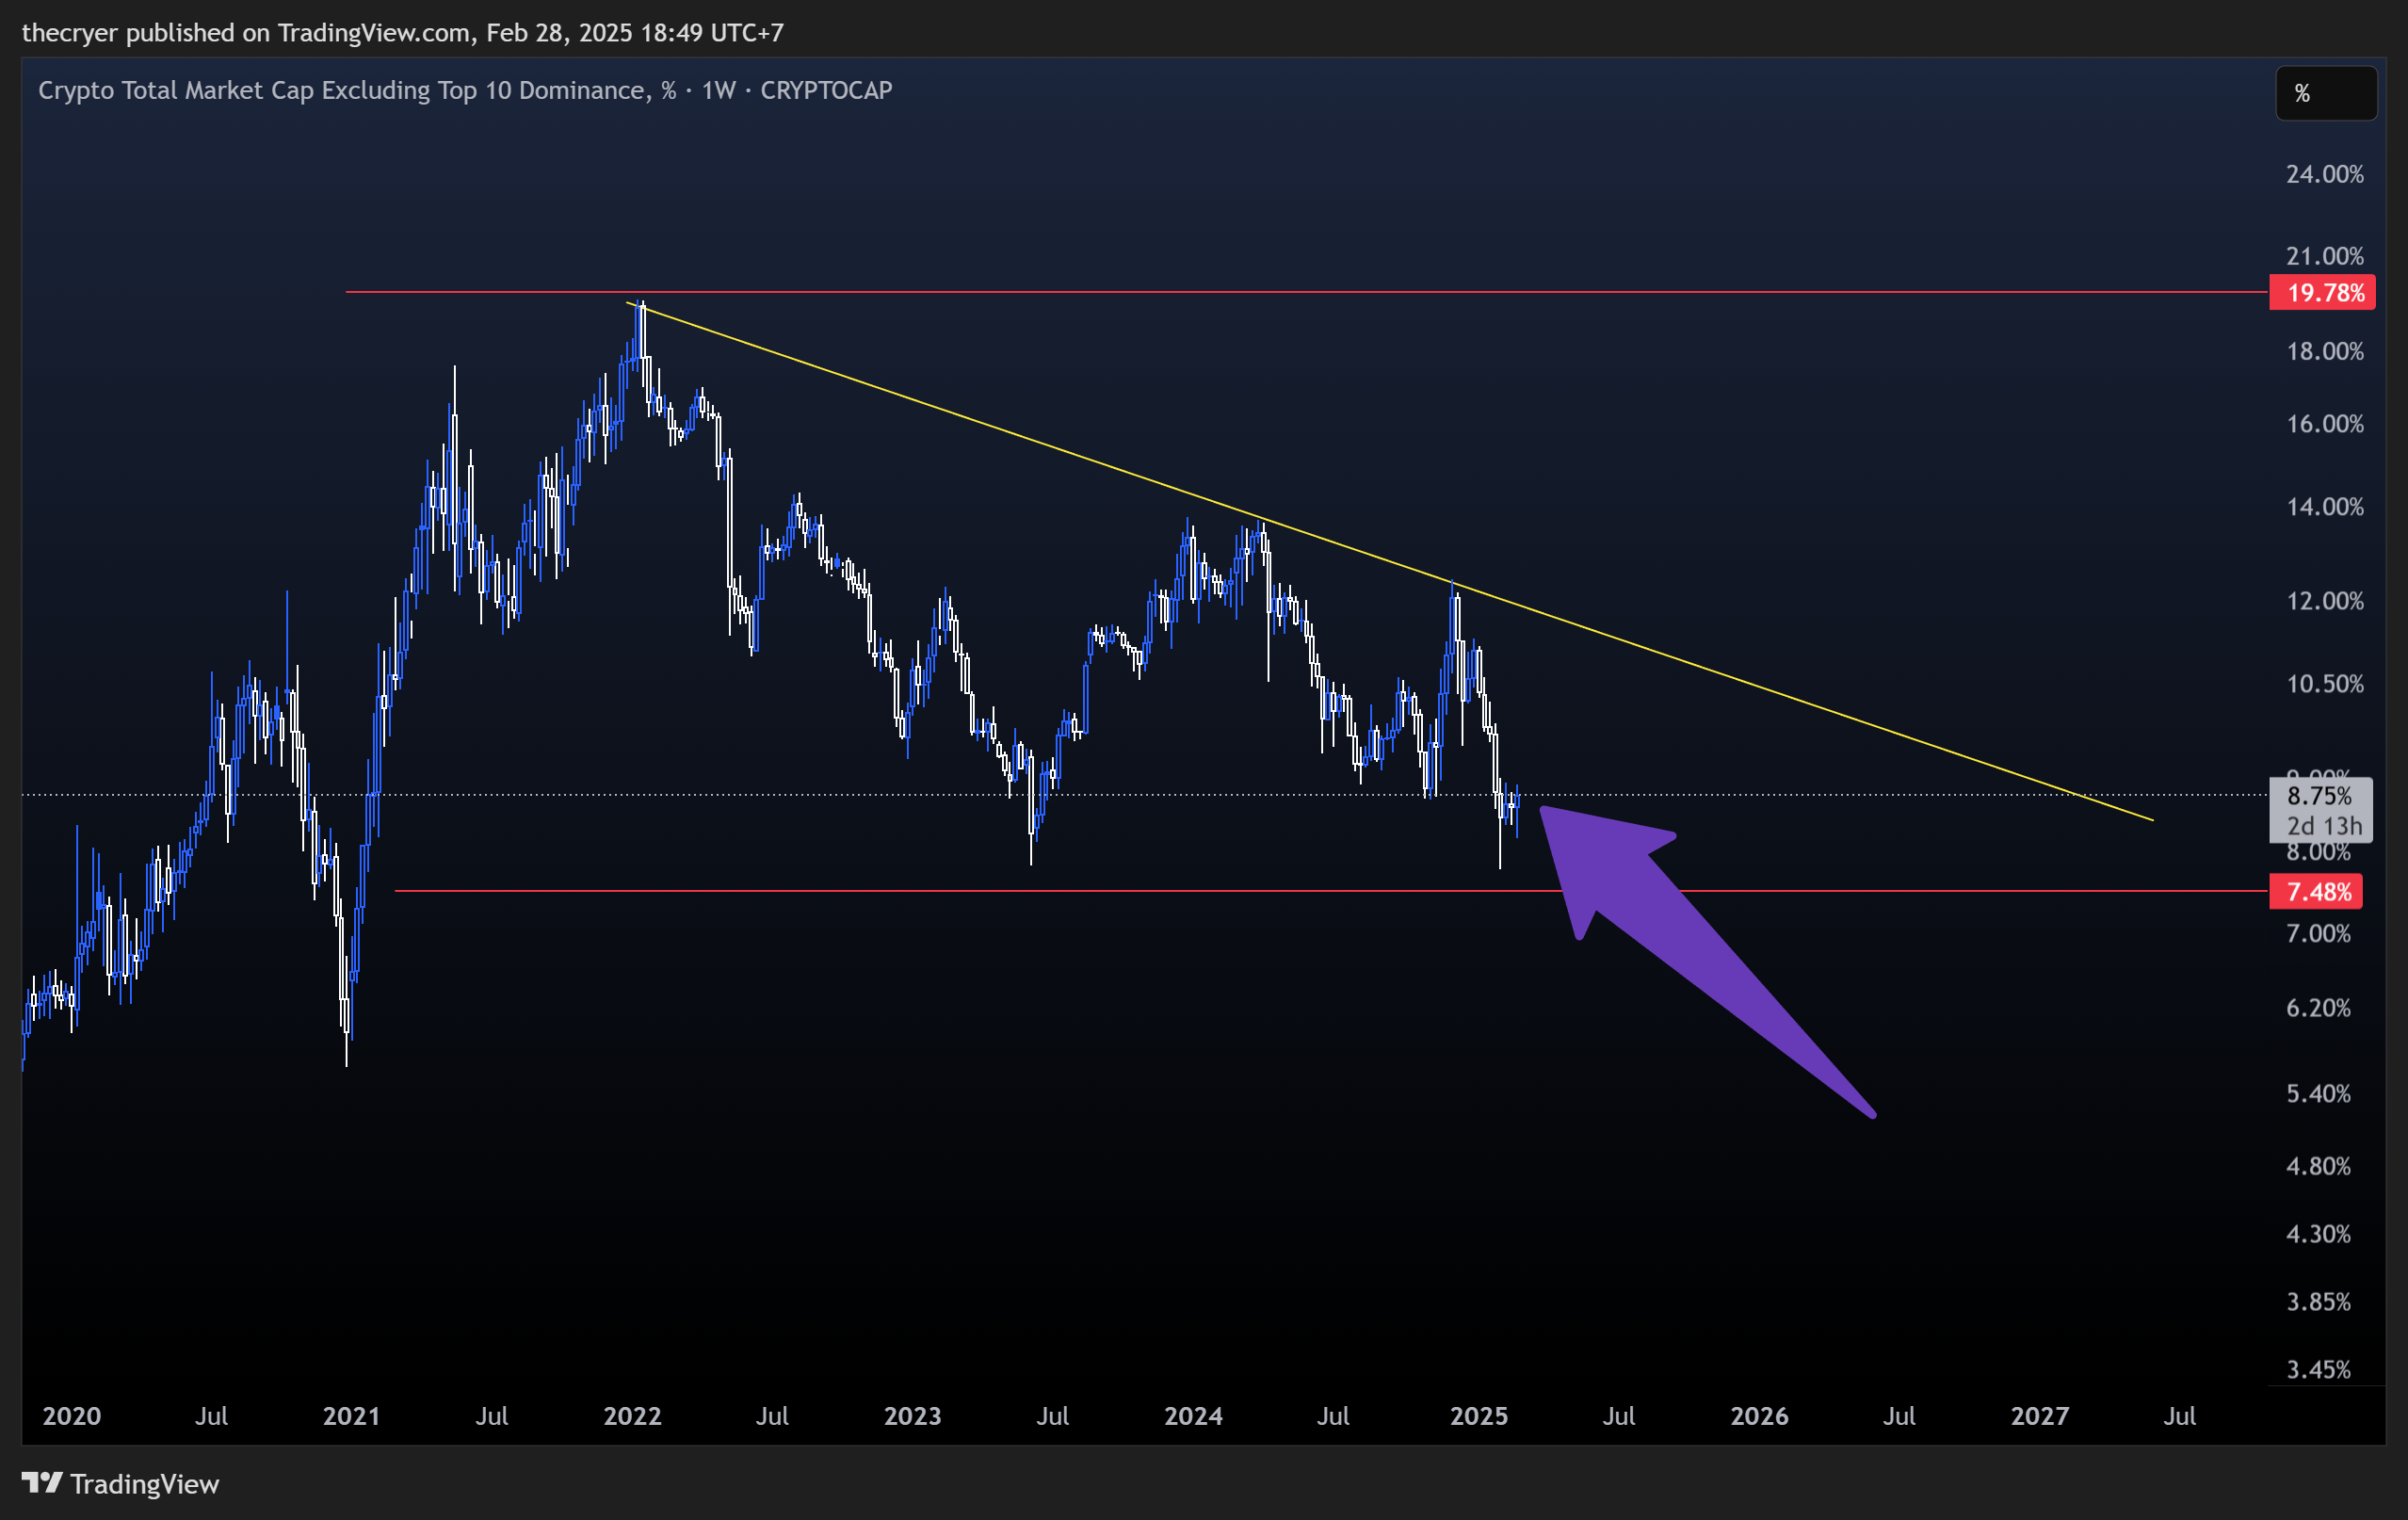Click the 16.00% axis label
This screenshot has width=2408, height=1520.
pyautogui.click(x=2325, y=424)
